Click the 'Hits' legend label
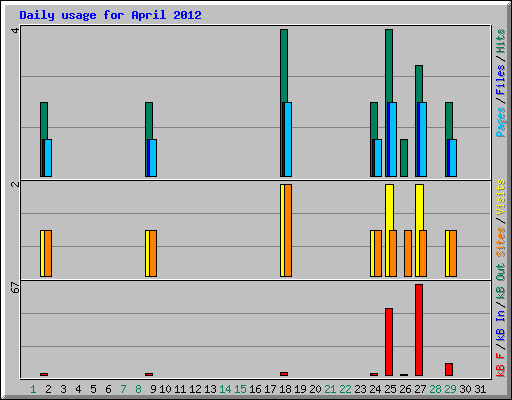This screenshot has width=512, height=400. pos(501,41)
